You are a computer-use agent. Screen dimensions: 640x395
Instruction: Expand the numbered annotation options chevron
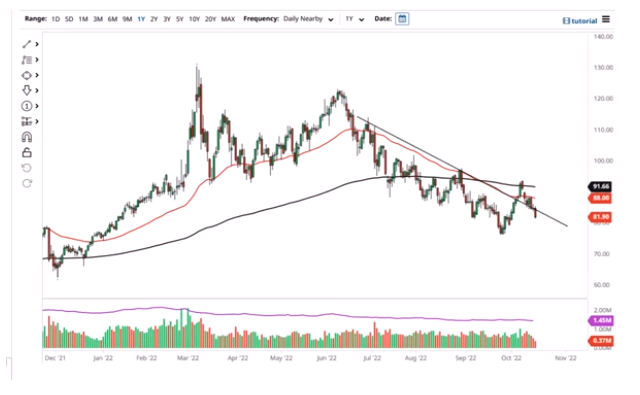tap(37, 106)
